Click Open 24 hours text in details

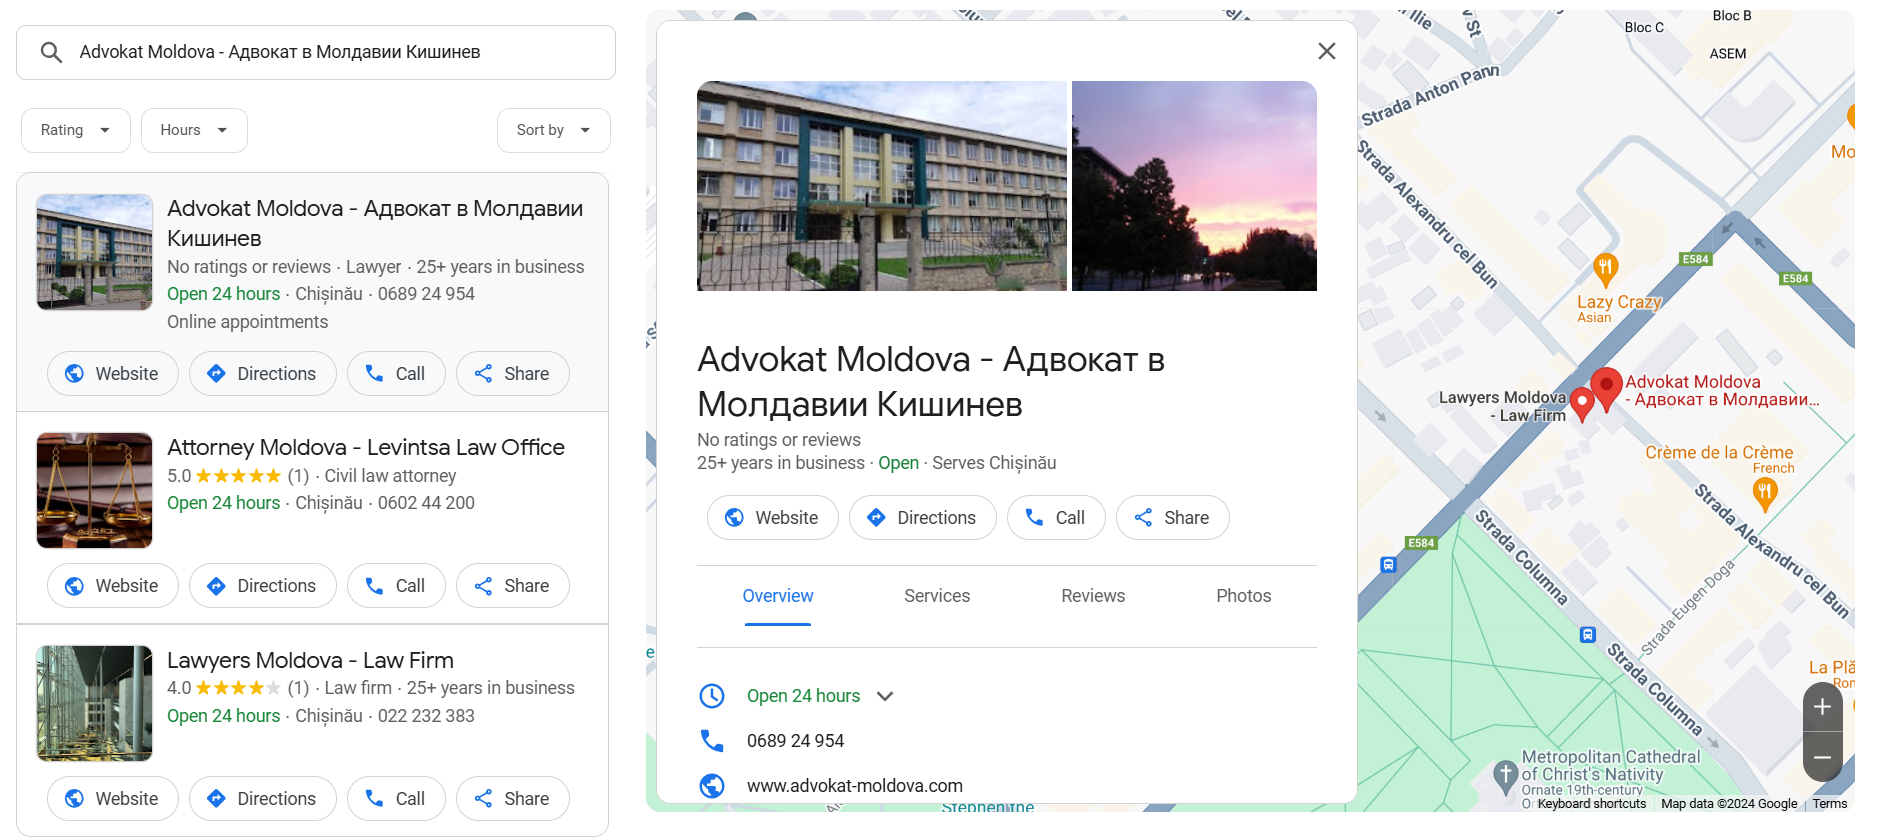tap(803, 696)
